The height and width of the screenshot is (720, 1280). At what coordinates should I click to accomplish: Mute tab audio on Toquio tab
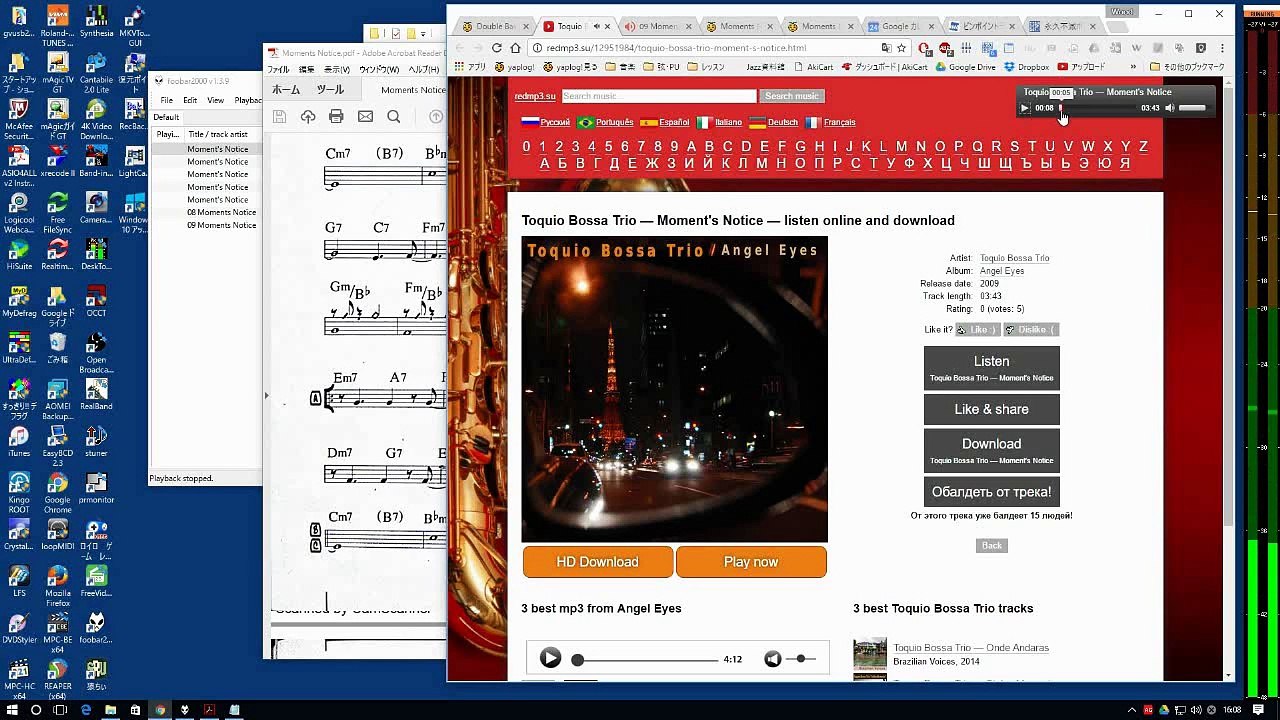597,26
